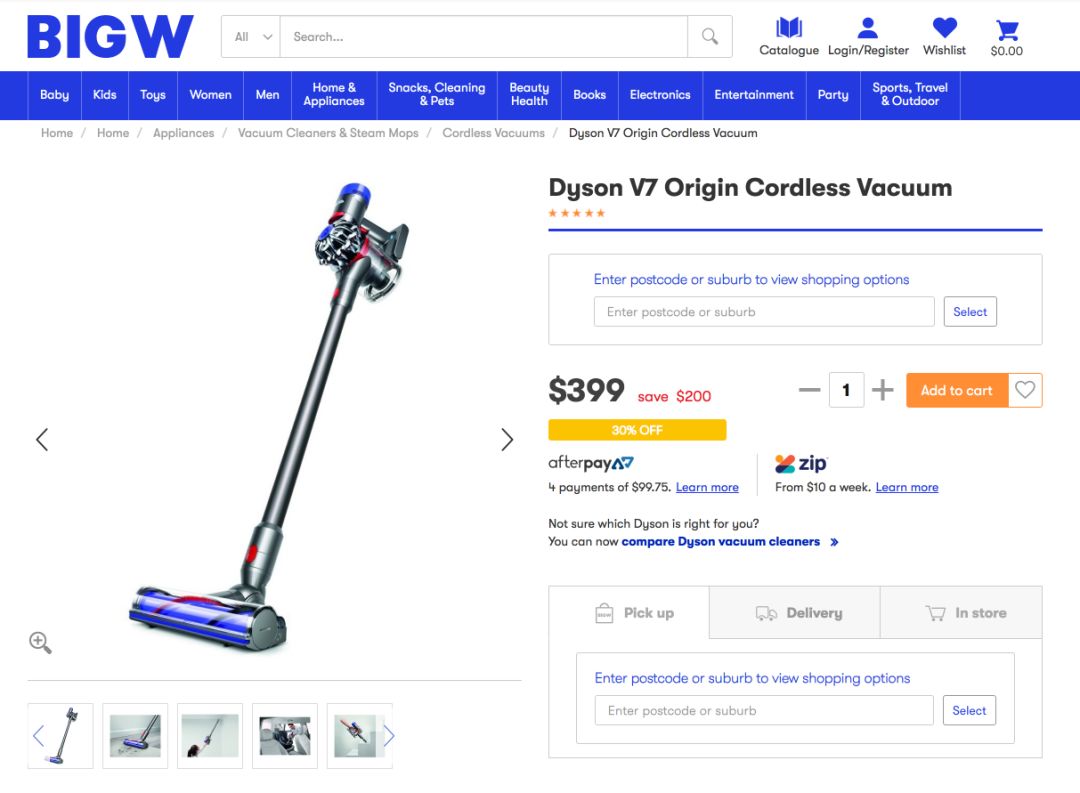1080x793 pixels.
Task: Open the All category search dropdown
Action: click(251, 37)
